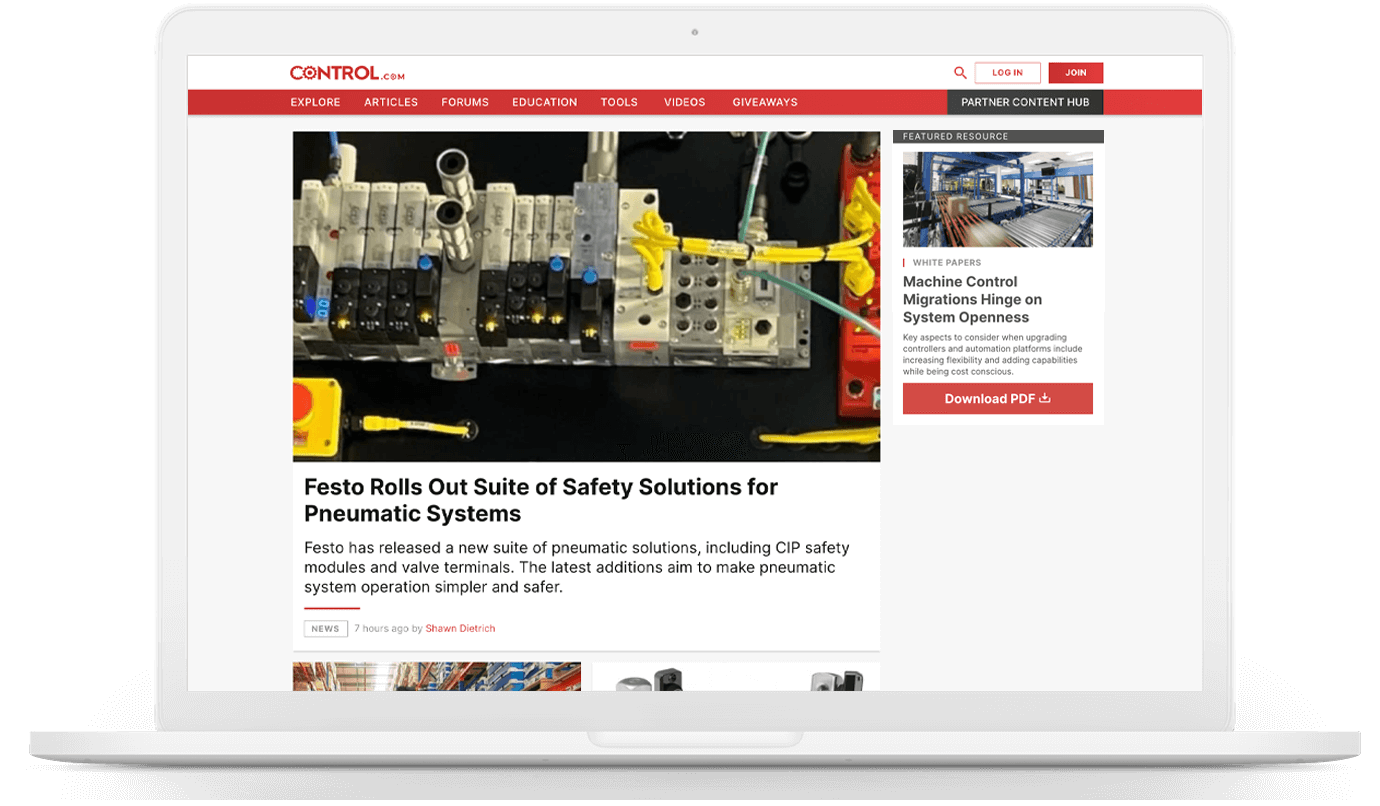This screenshot has width=1380, height=806.
Task: Select the News category tag
Action: (x=325, y=629)
